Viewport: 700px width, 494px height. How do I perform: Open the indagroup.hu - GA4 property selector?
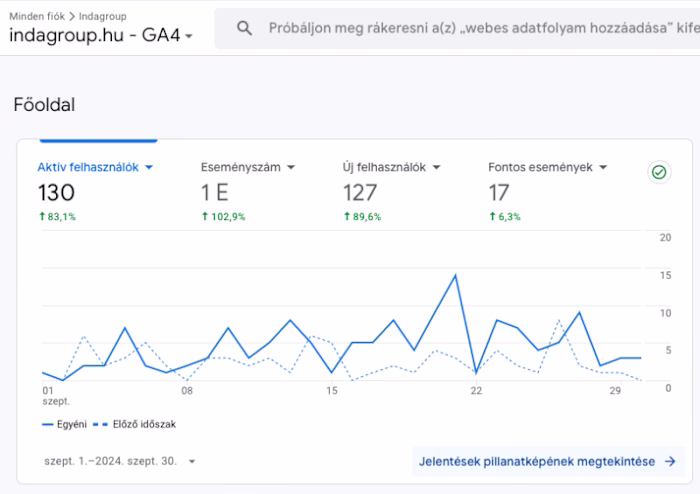point(101,35)
